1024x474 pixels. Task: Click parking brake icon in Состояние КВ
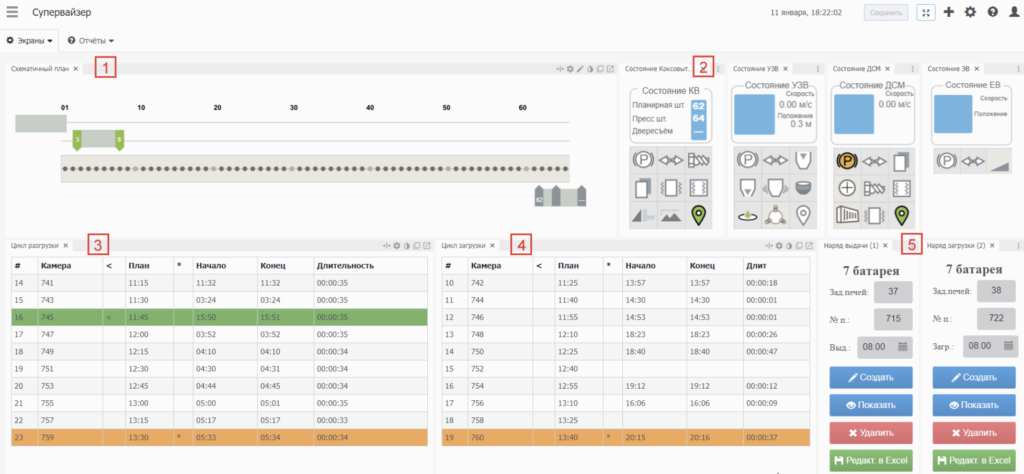[643, 161]
